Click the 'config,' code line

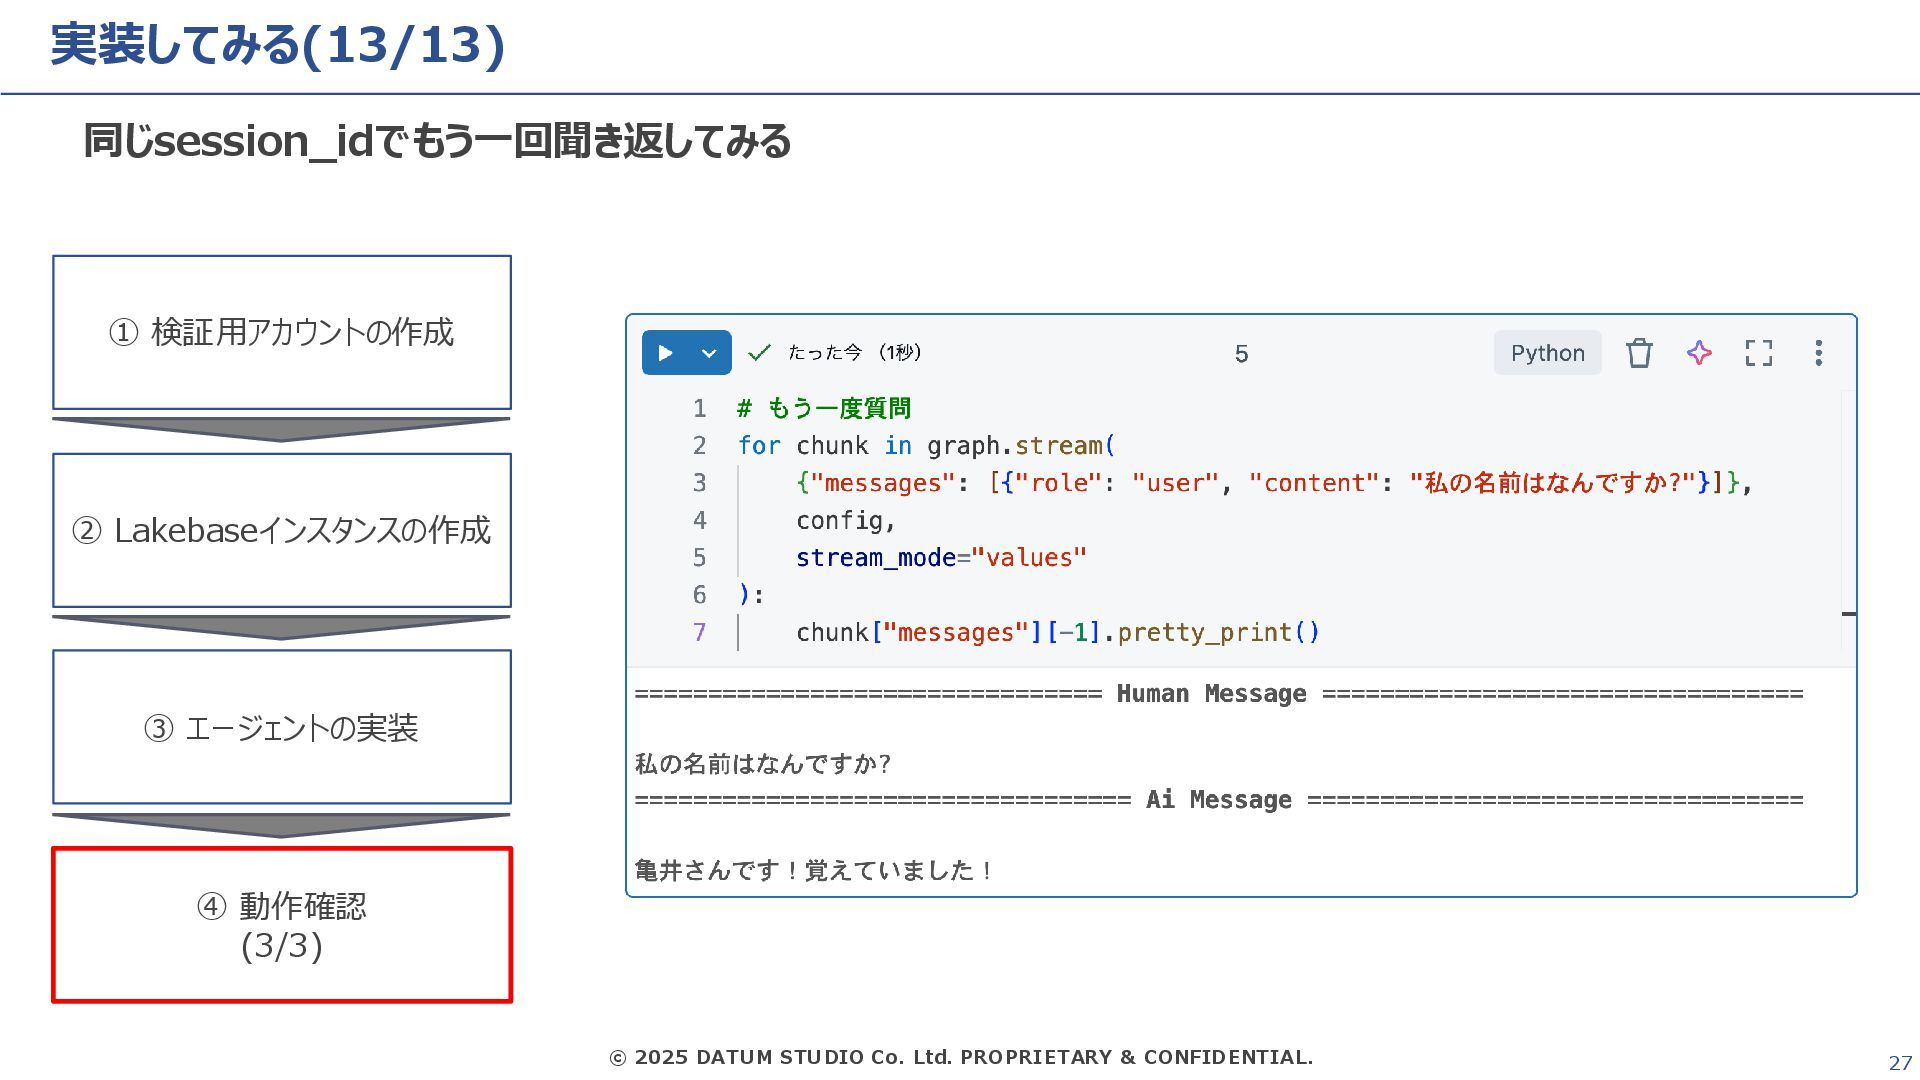click(x=846, y=520)
